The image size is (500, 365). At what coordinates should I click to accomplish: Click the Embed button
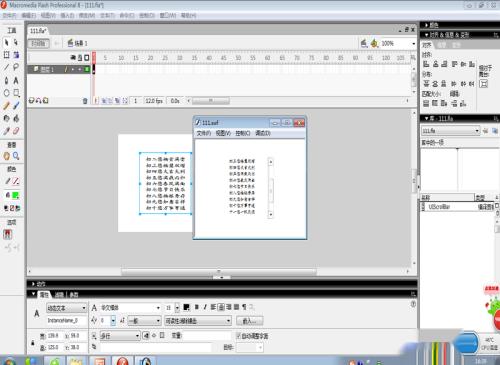click(250, 321)
